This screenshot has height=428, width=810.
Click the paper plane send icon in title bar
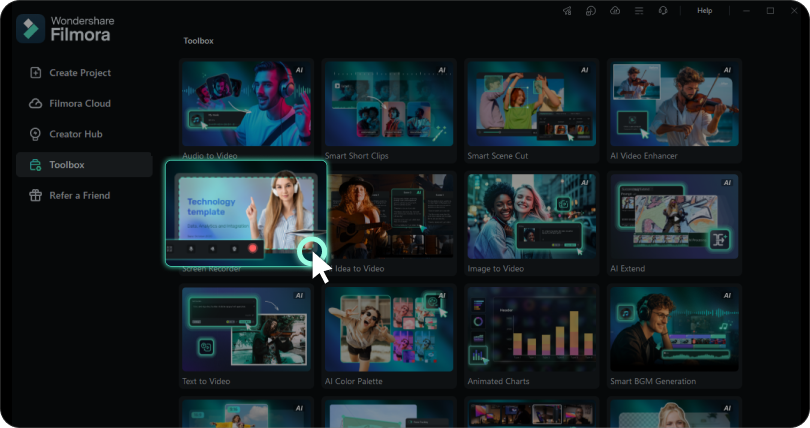(567, 11)
